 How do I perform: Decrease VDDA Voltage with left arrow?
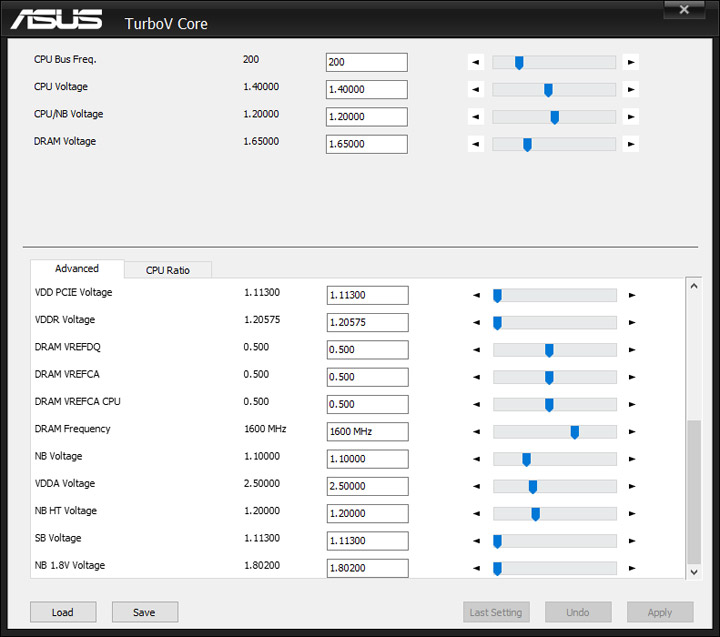(477, 486)
